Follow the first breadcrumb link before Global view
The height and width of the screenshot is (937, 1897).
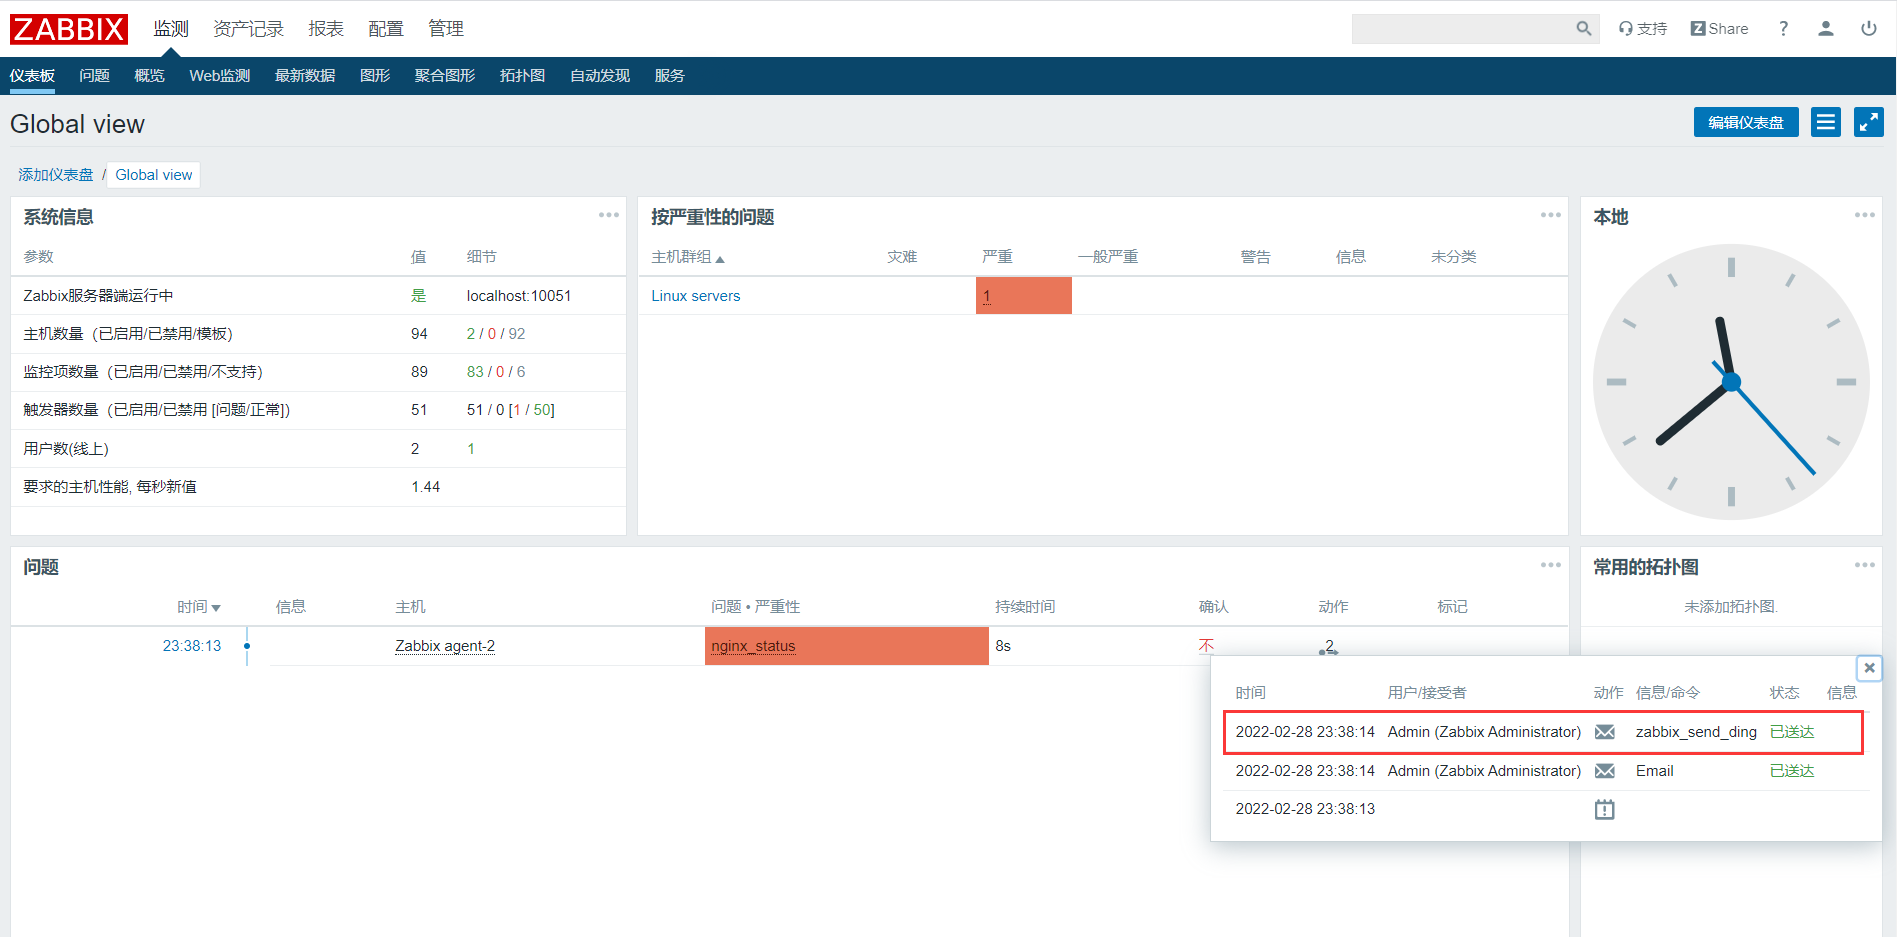tap(56, 175)
